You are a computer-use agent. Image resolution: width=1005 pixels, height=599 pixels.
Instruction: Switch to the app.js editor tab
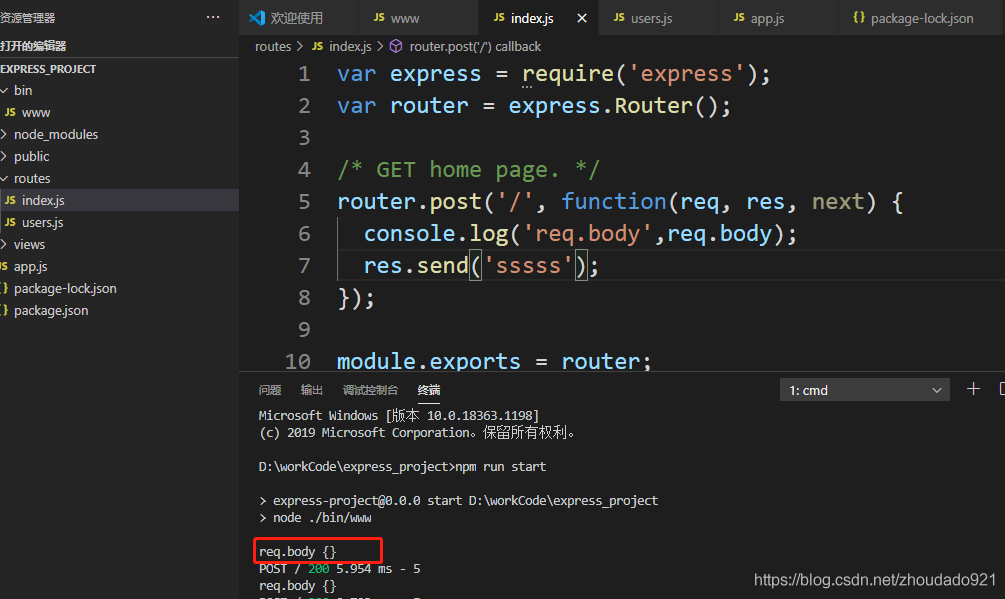(x=767, y=19)
